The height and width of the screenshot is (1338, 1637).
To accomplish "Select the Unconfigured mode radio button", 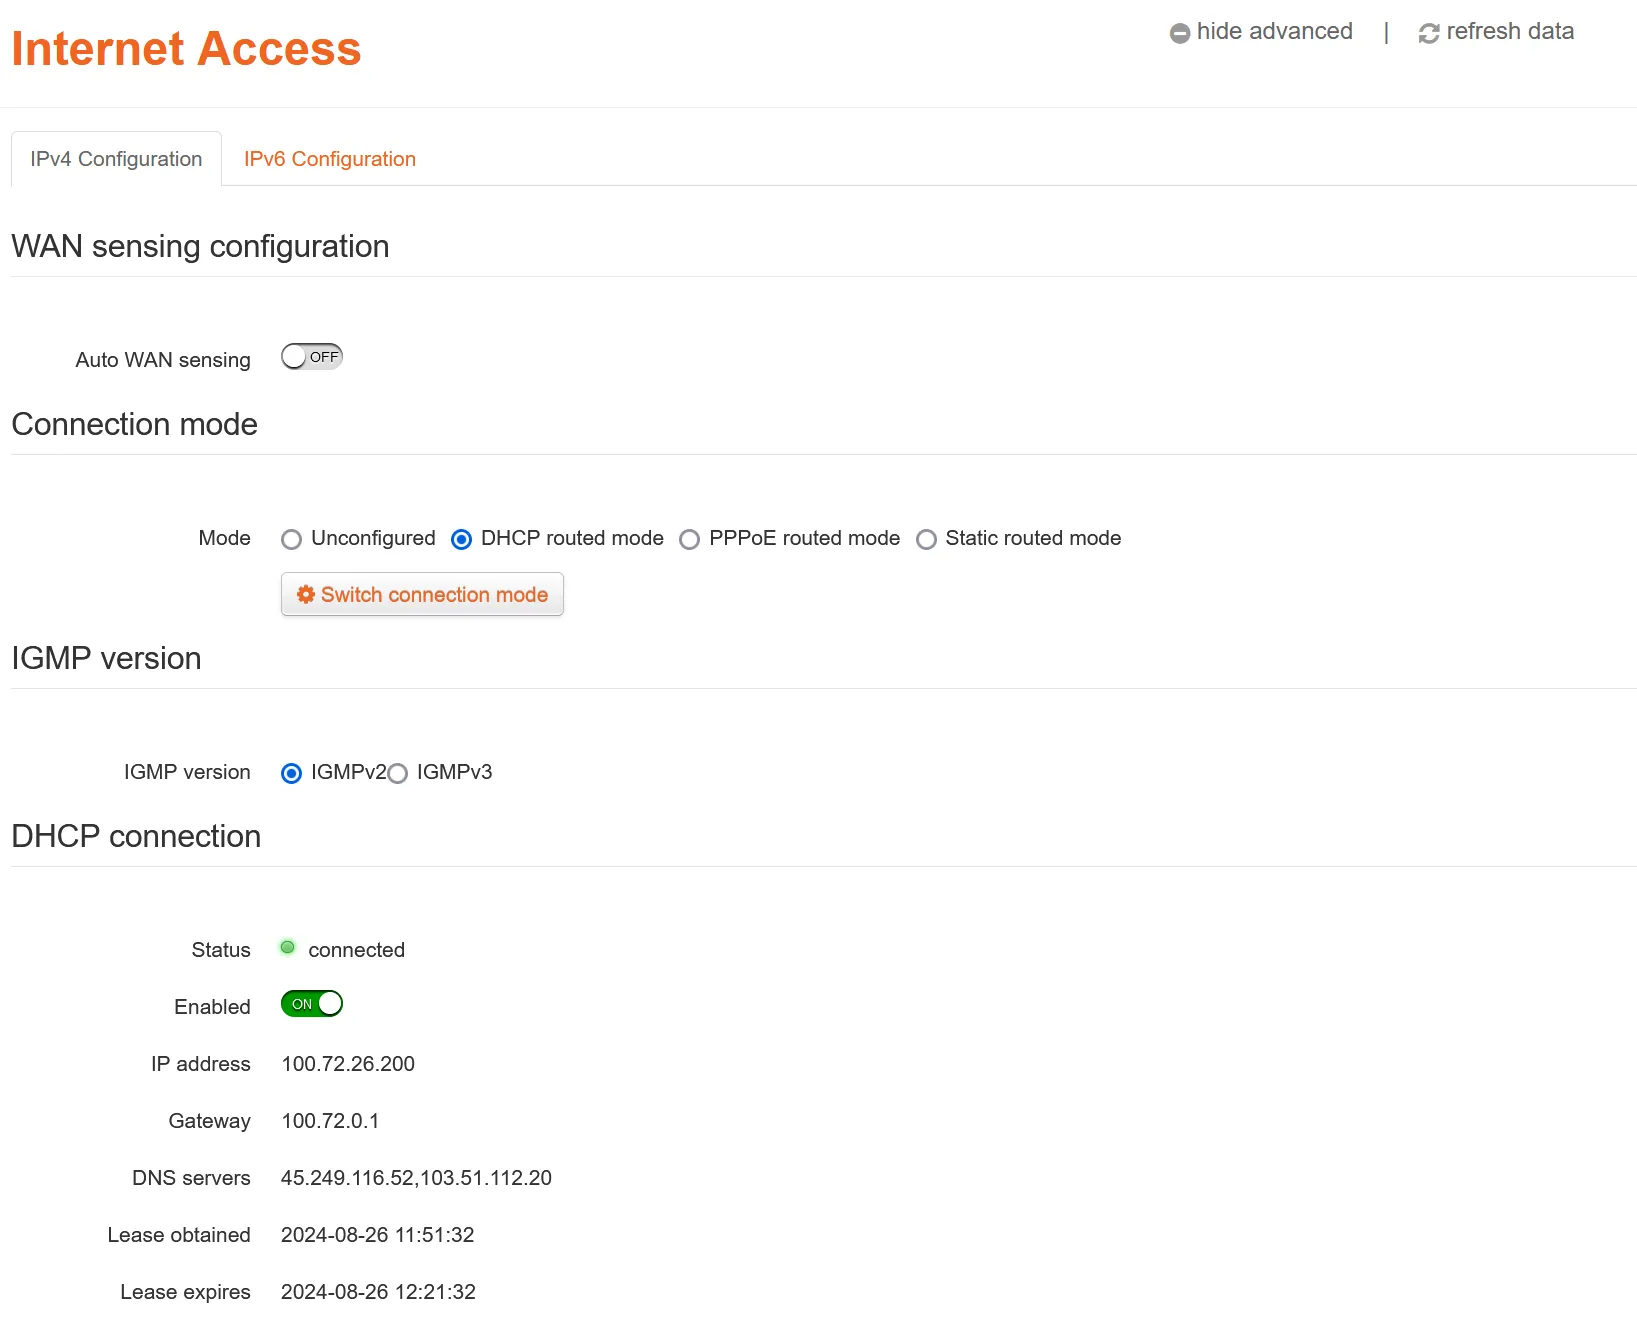I will coord(292,540).
